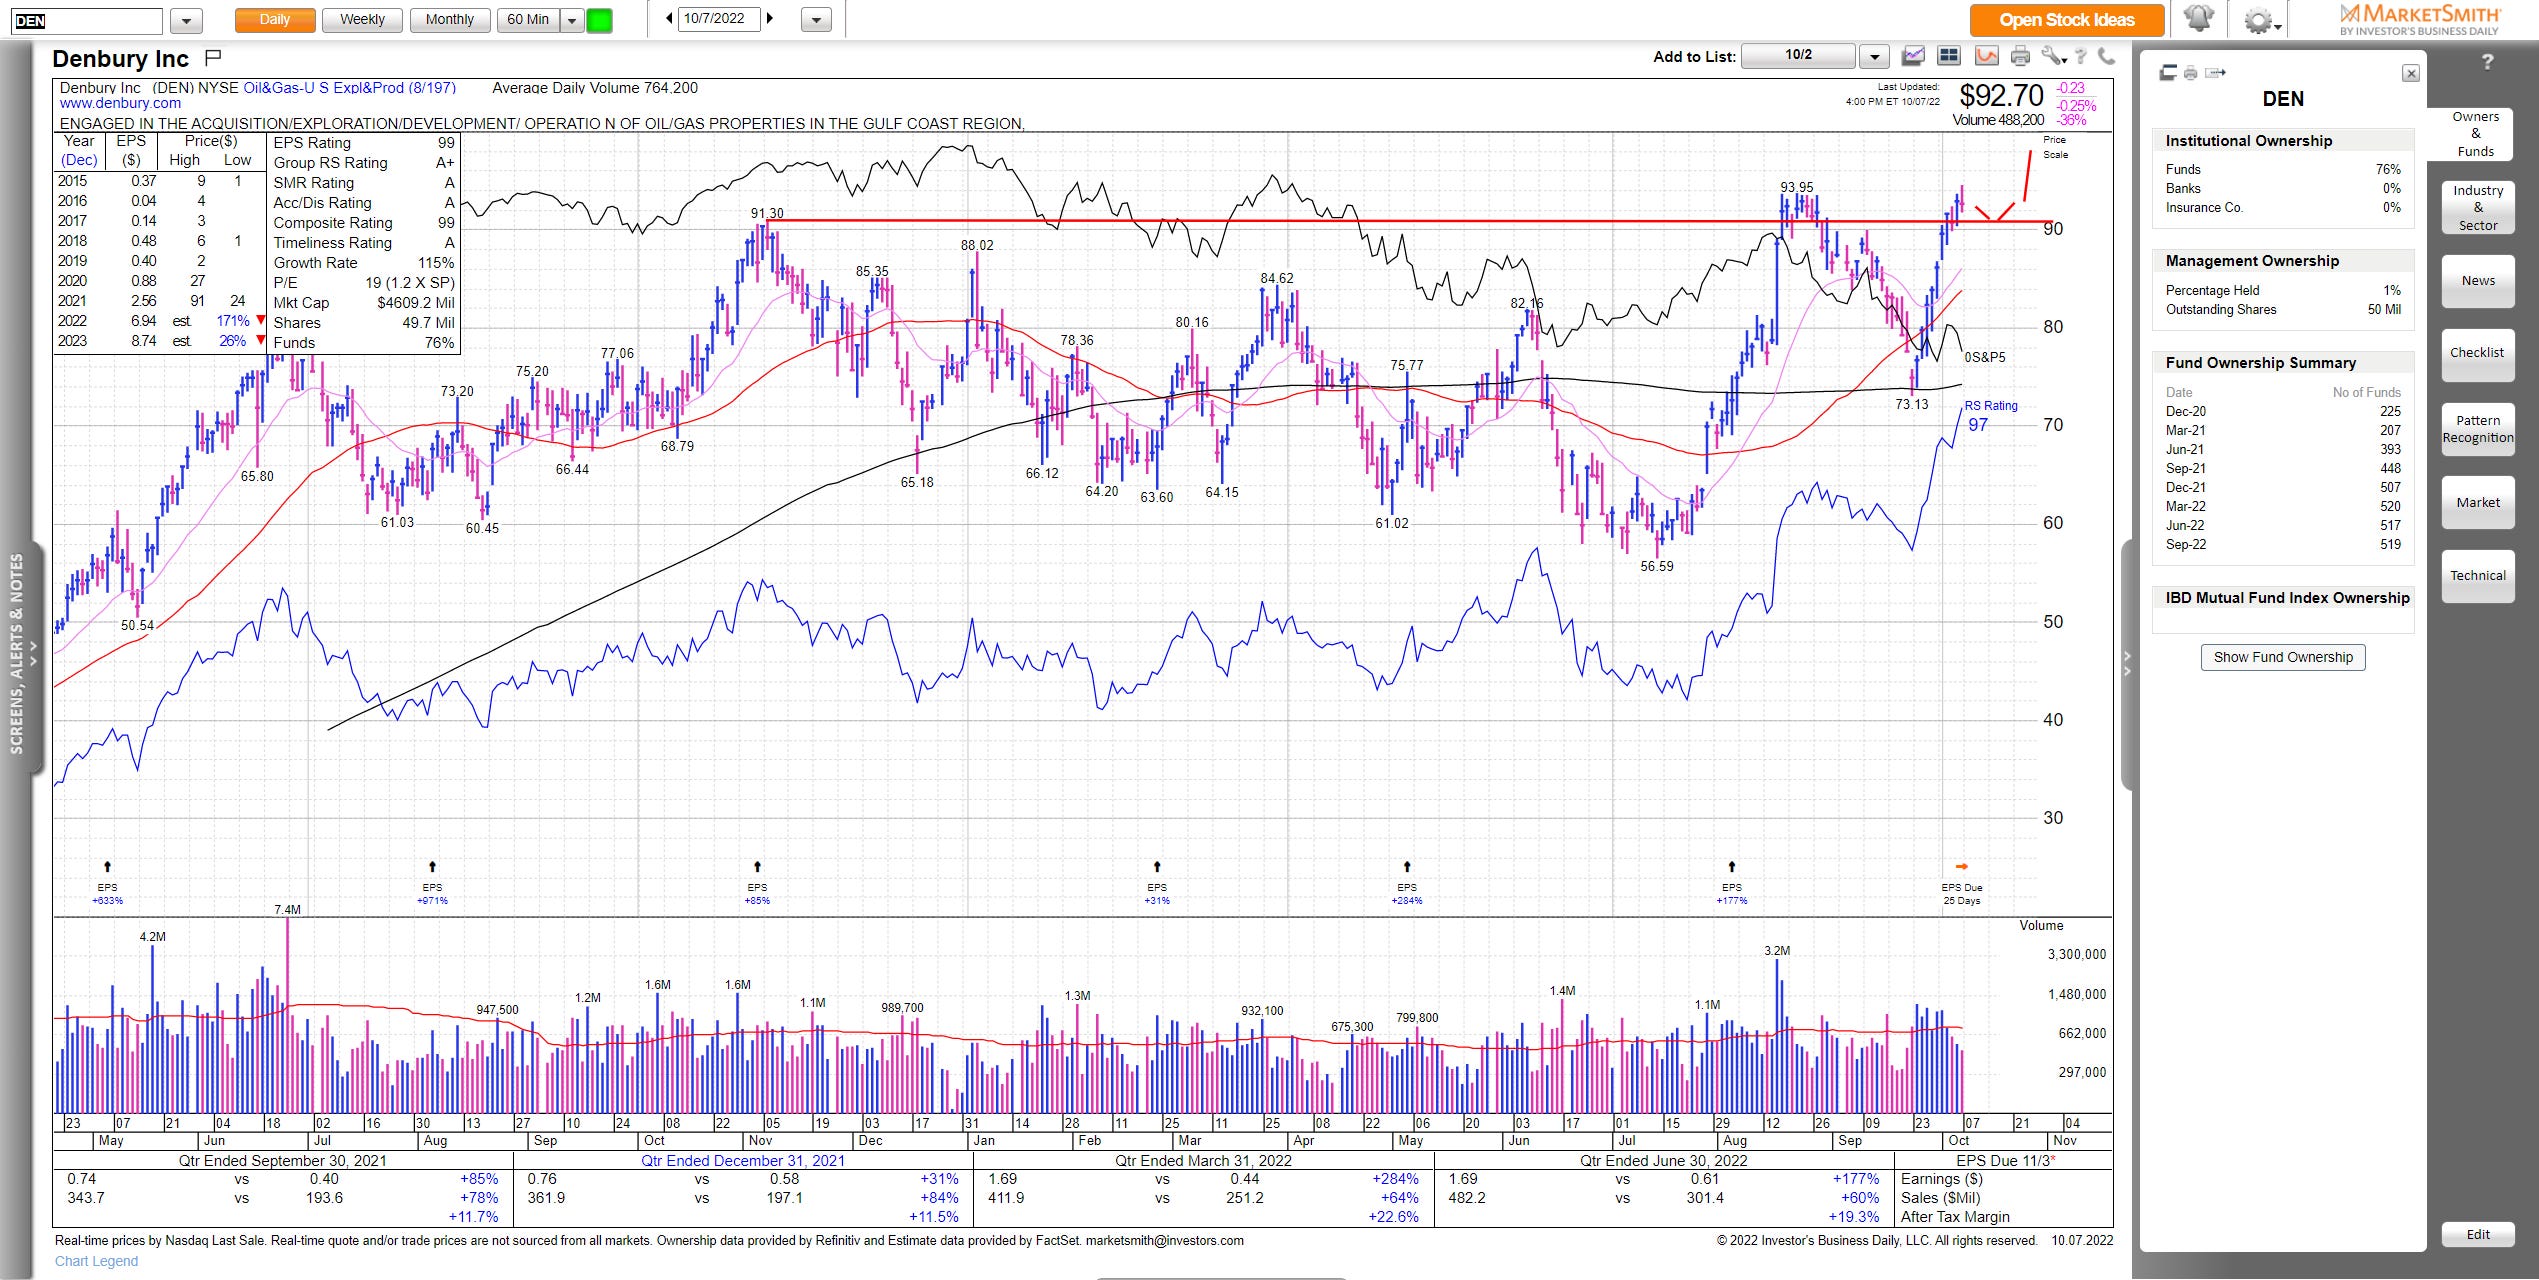Open the Technical tab
Viewport: 2539px width, 1280px height.
tap(2478, 576)
